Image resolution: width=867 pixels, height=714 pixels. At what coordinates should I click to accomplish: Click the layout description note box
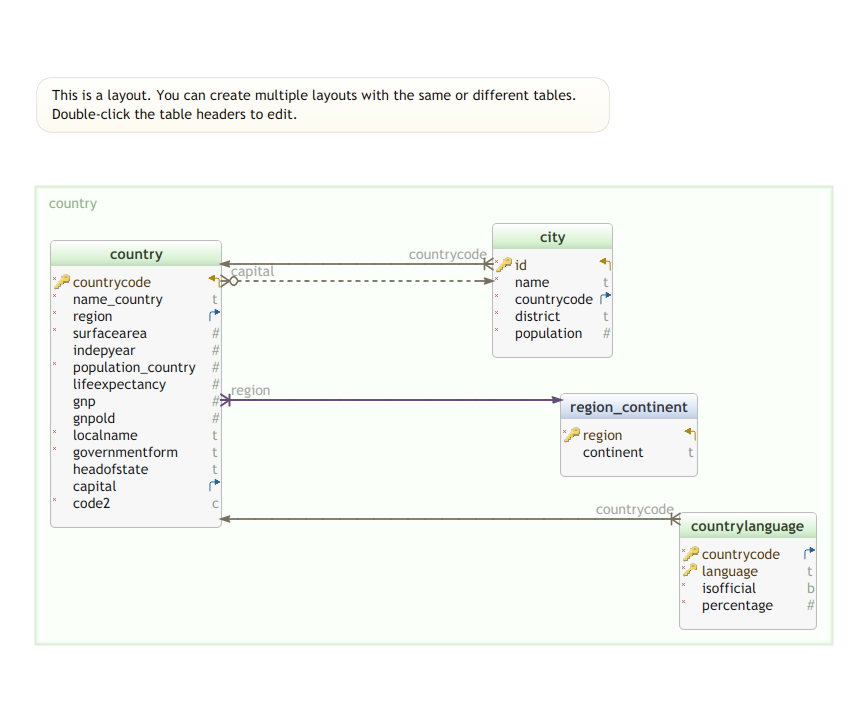(322, 105)
